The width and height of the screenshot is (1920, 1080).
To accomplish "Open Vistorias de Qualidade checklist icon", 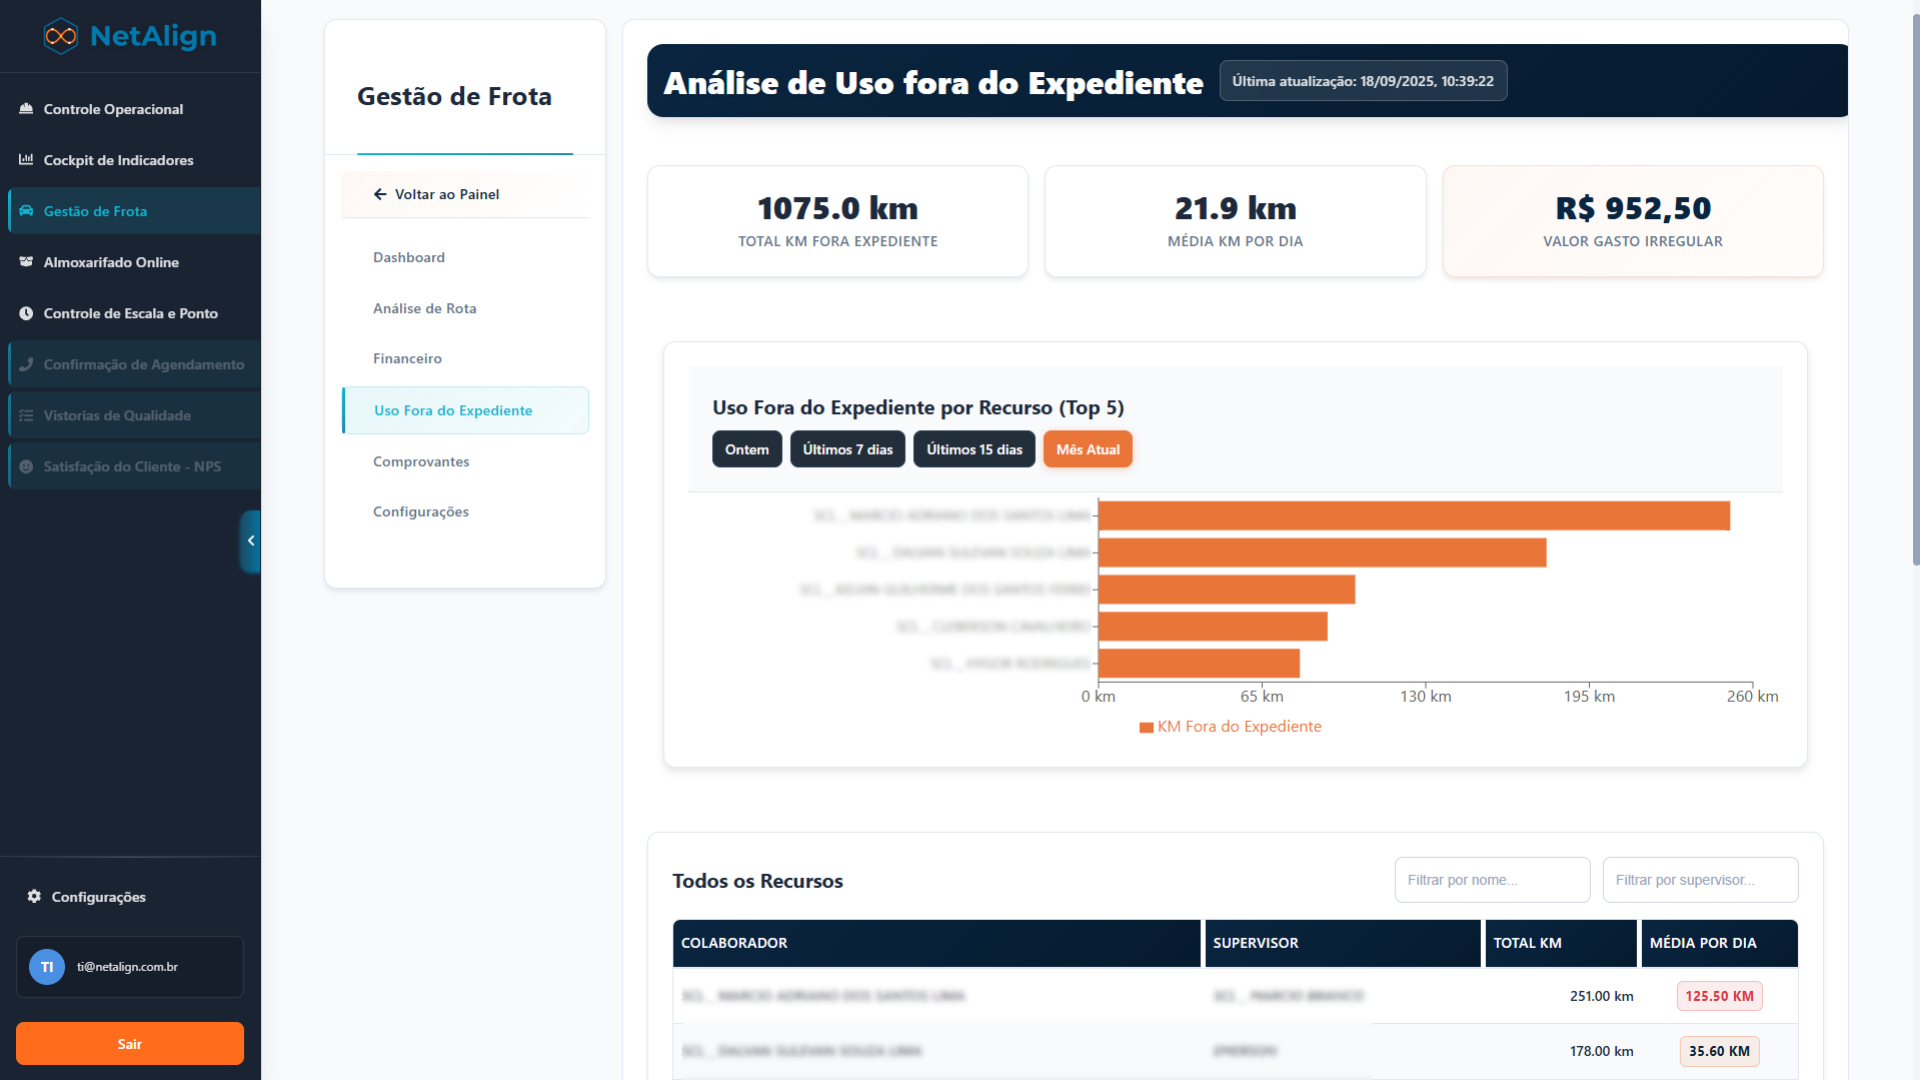I will click(27, 415).
